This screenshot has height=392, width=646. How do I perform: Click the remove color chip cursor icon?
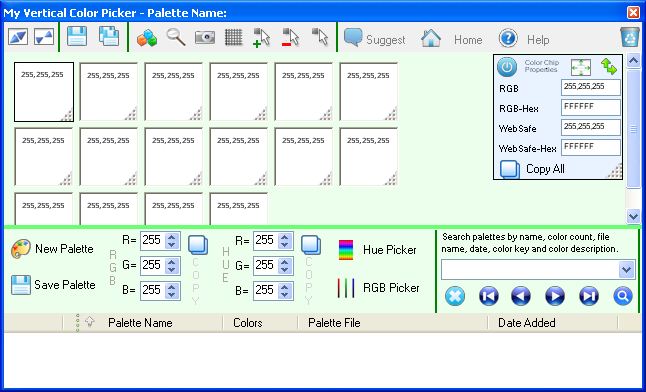[290, 37]
